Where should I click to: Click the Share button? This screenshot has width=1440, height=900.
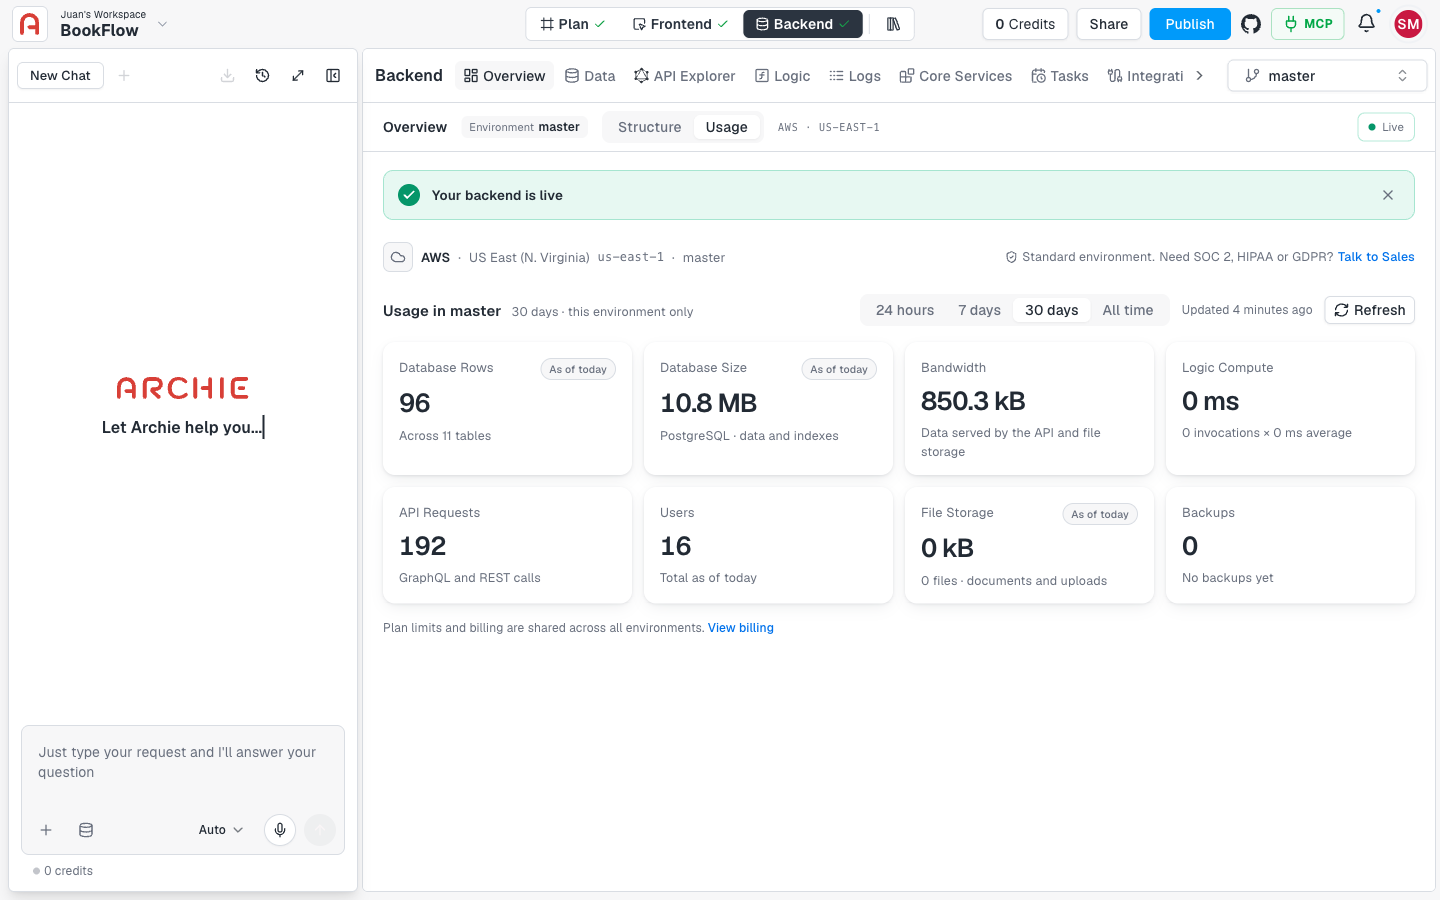(x=1109, y=24)
